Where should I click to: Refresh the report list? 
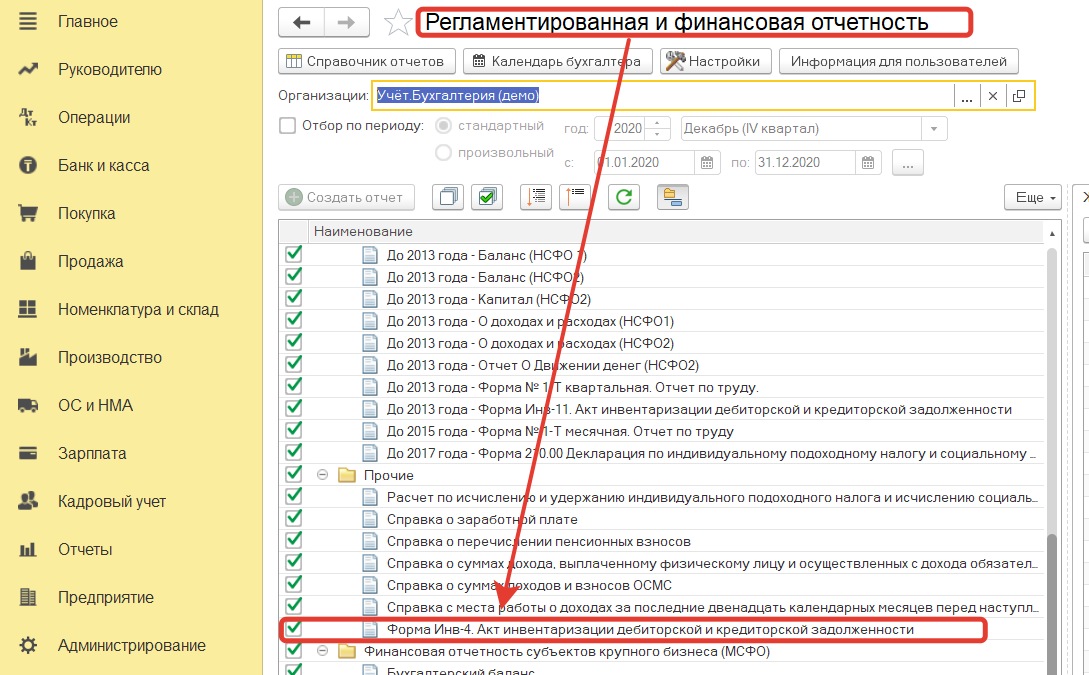pyautogui.click(x=624, y=197)
